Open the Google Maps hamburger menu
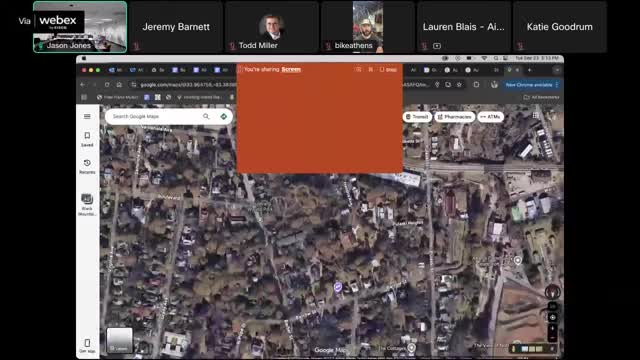Screen dimensions: 640x360 [87, 116]
